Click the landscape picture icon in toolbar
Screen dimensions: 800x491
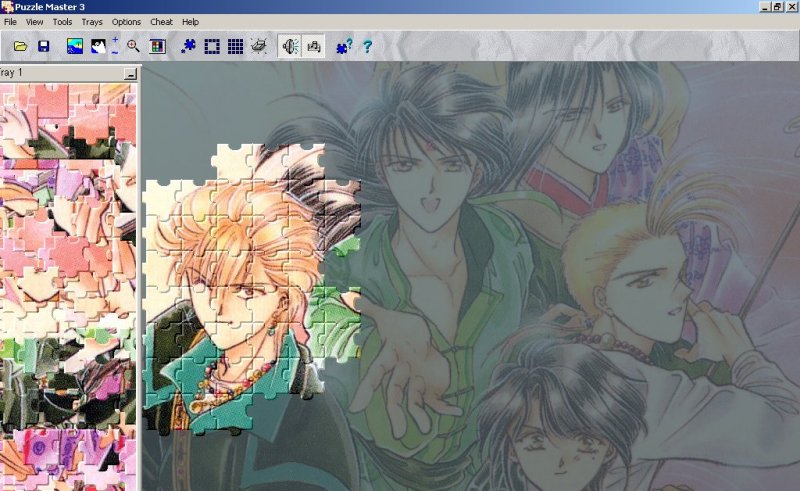coord(74,46)
